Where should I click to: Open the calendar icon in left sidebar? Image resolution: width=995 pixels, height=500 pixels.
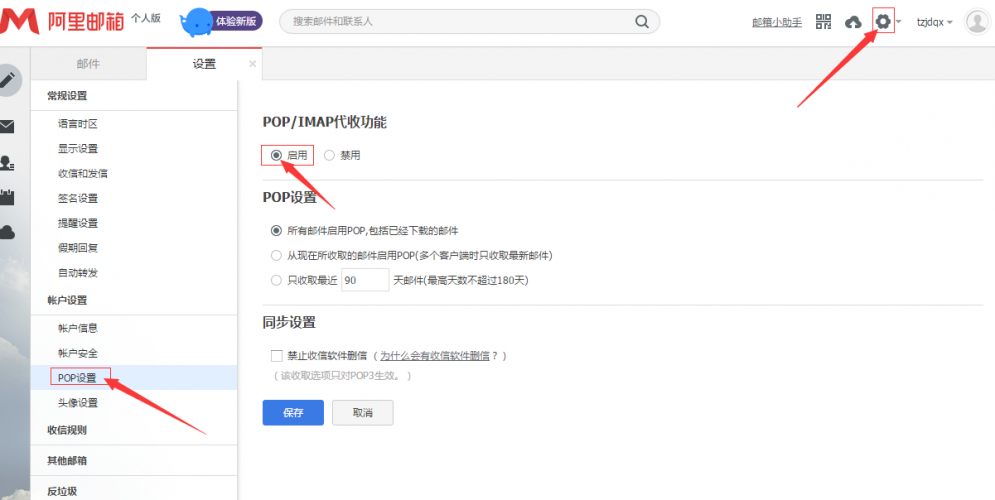pyautogui.click(x=7, y=196)
